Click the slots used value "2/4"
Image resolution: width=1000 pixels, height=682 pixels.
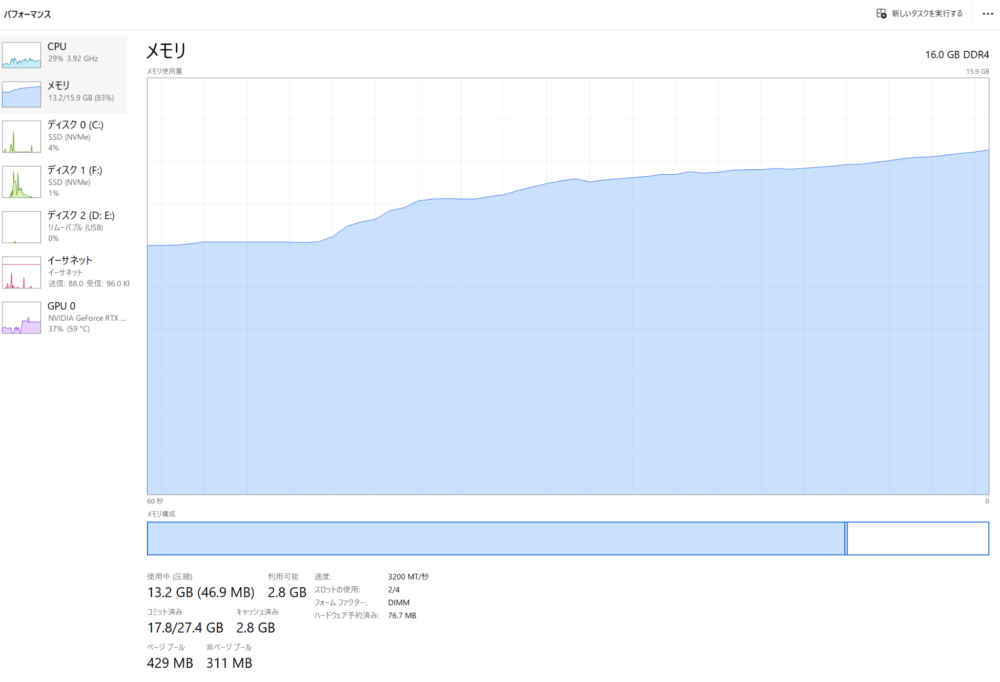(x=394, y=590)
